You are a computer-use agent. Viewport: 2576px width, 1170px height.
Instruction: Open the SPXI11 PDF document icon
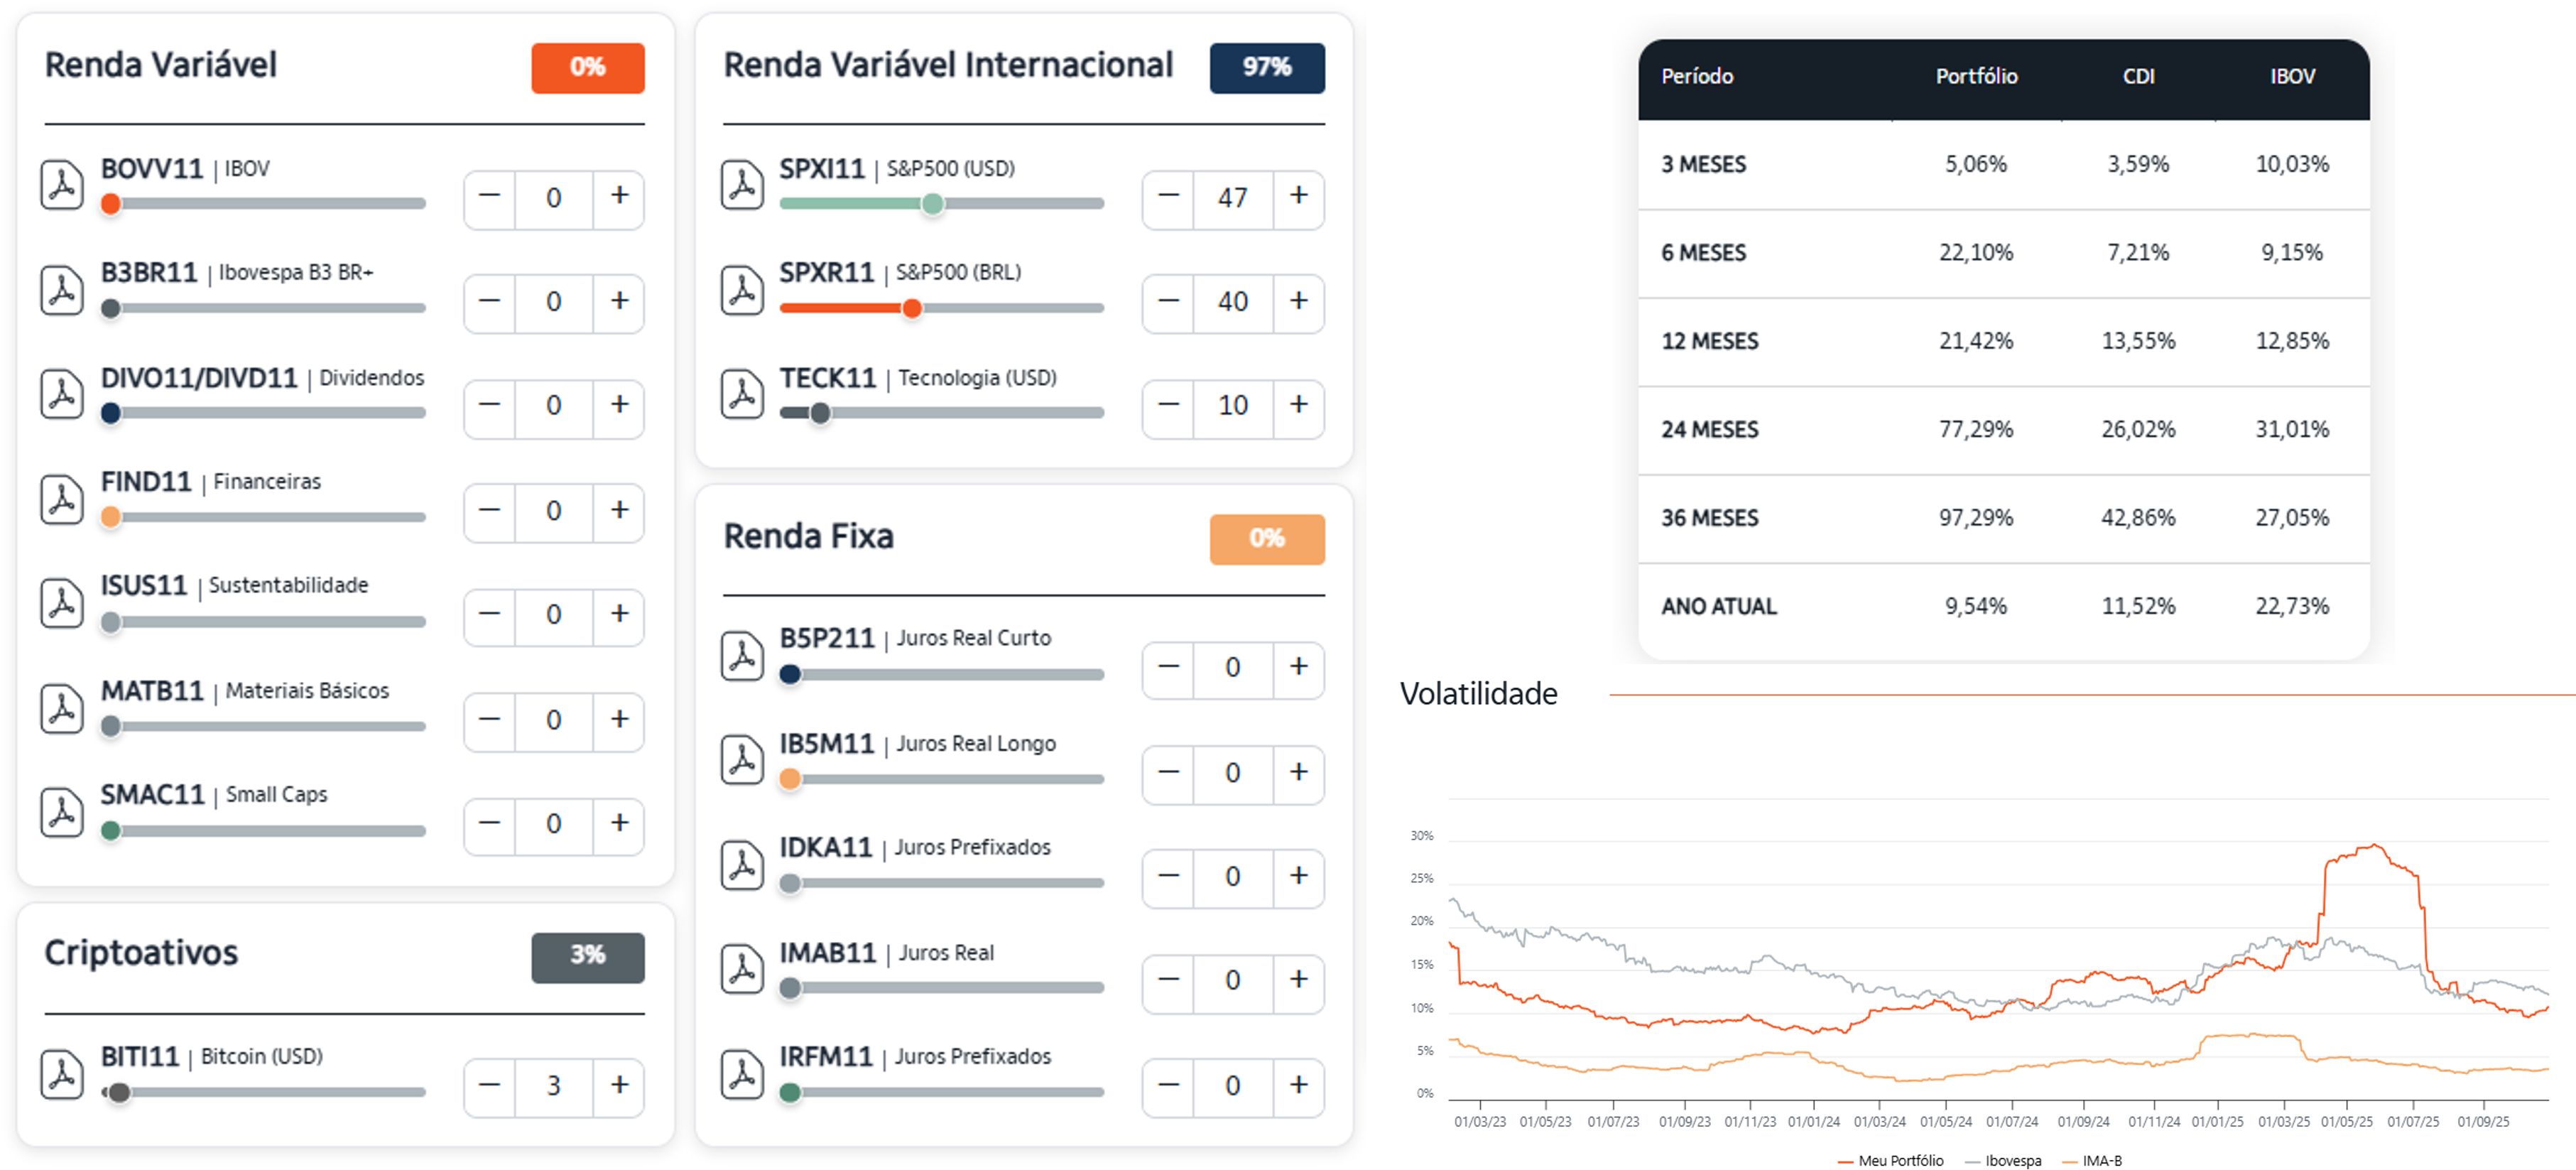point(742,185)
